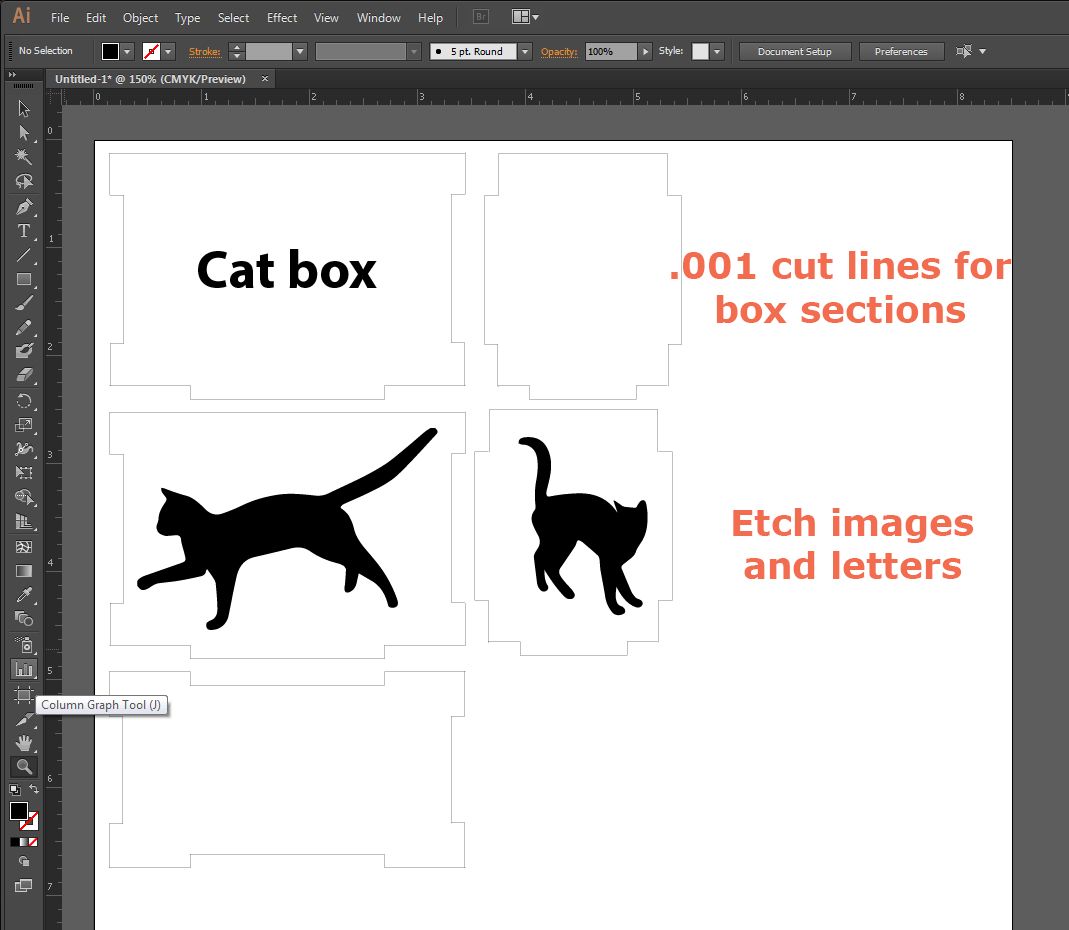1069x930 pixels.
Task: Pick the Column Graph tool
Action: pyautogui.click(x=24, y=669)
